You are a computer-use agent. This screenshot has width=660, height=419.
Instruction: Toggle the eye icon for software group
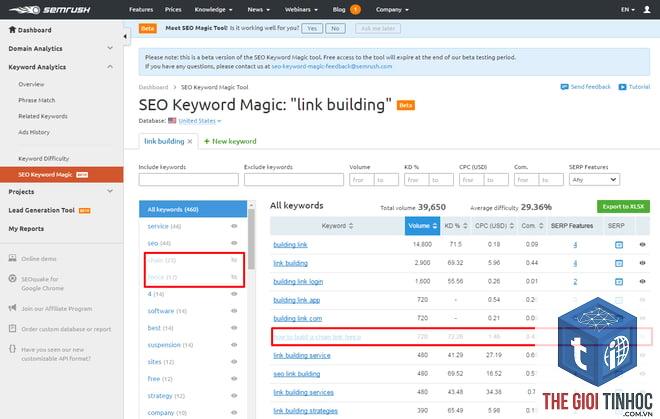(234, 311)
